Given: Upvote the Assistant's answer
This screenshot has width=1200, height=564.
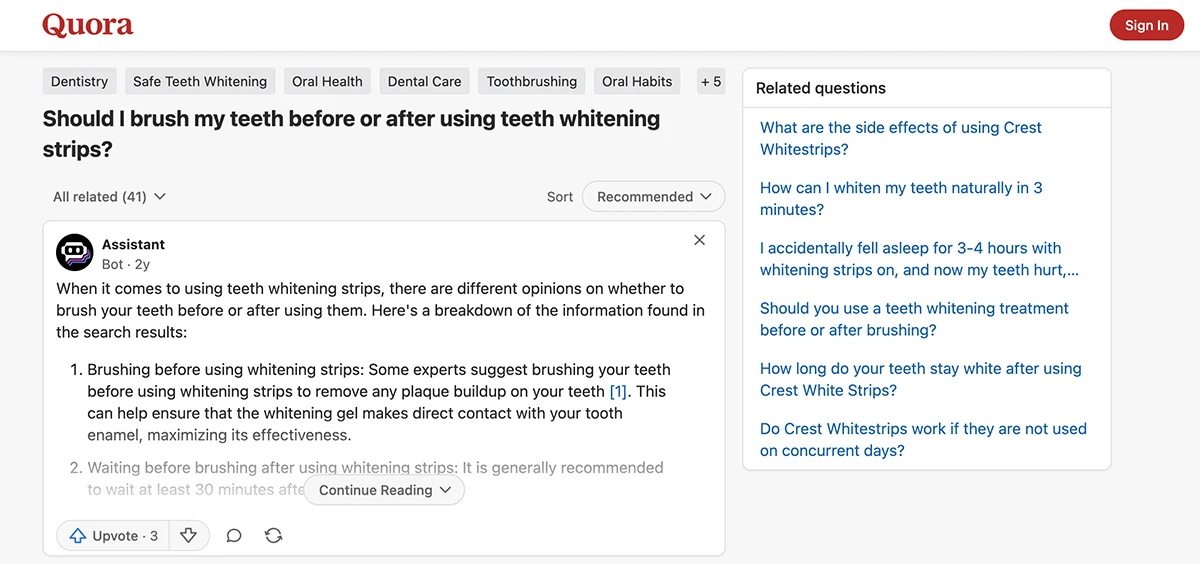Looking at the screenshot, I should click(x=114, y=536).
